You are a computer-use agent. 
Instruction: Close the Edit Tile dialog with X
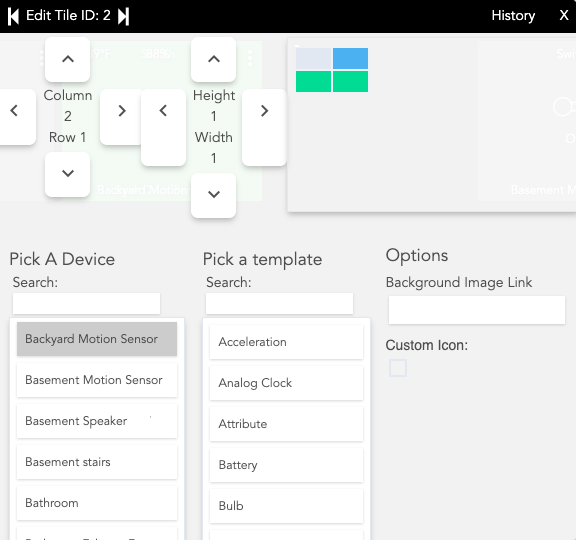[x=564, y=15]
